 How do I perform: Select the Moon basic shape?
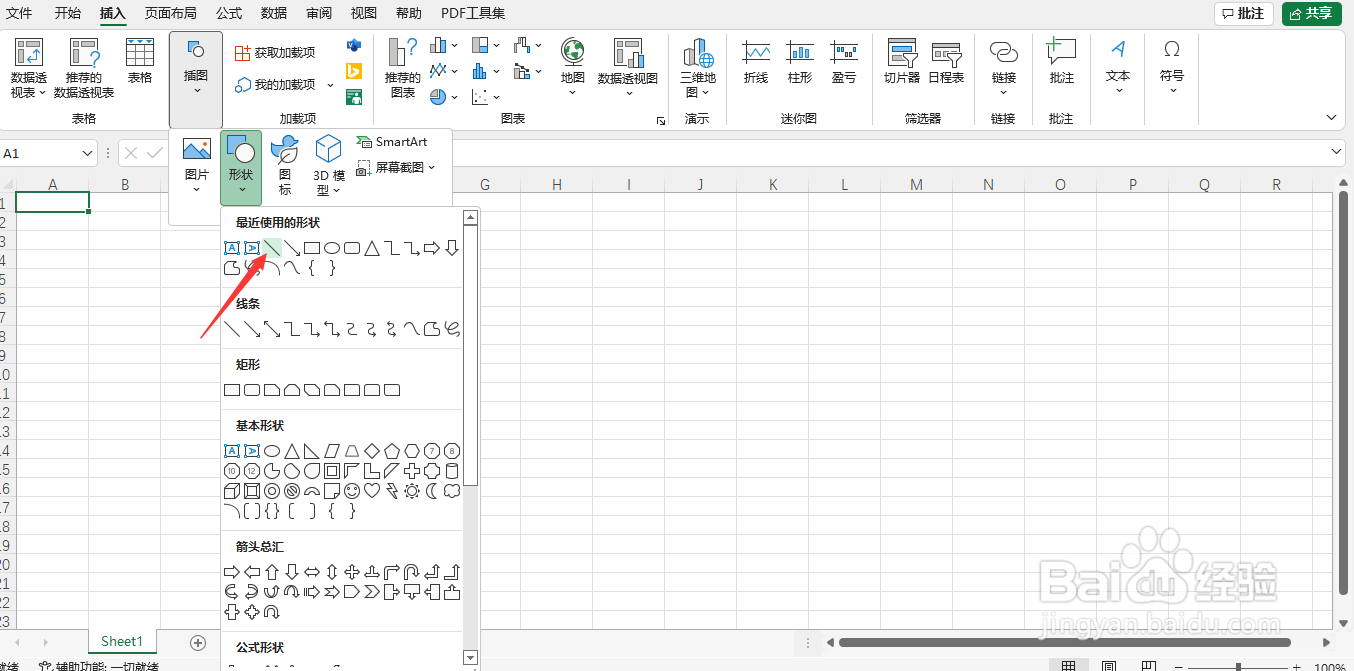coord(431,491)
